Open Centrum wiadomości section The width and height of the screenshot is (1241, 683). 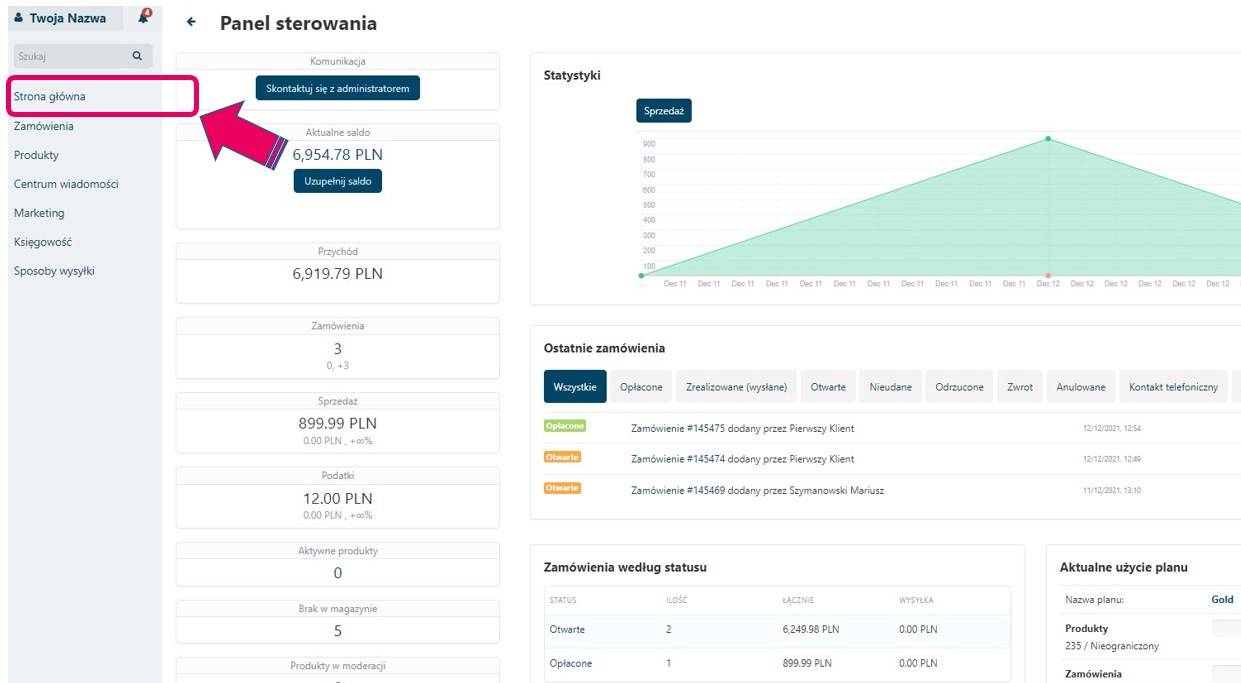coord(66,184)
